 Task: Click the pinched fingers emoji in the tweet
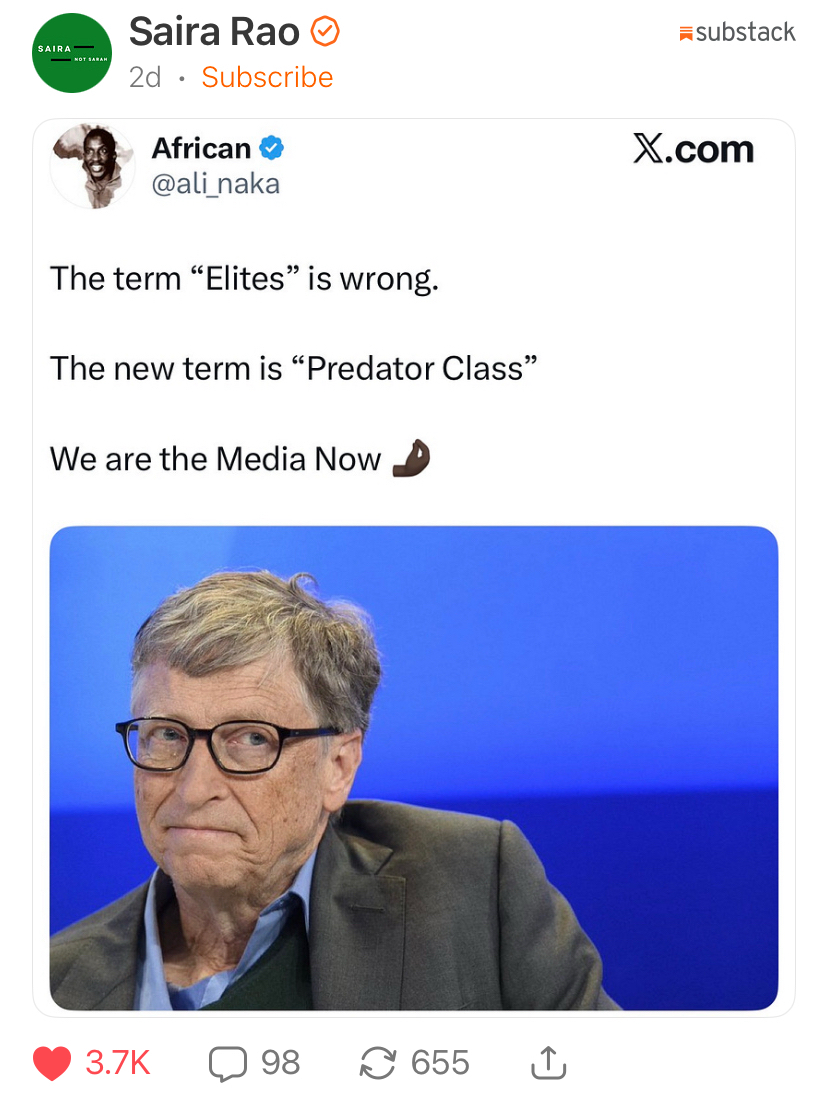(x=411, y=459)
